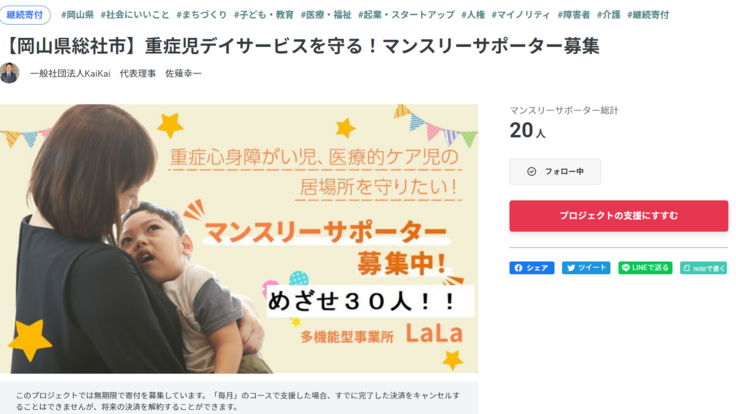Viewport: 736px width, 414px height.
Task: Toggle the フォロー中 follow button
Action: [x=555, y=172]
